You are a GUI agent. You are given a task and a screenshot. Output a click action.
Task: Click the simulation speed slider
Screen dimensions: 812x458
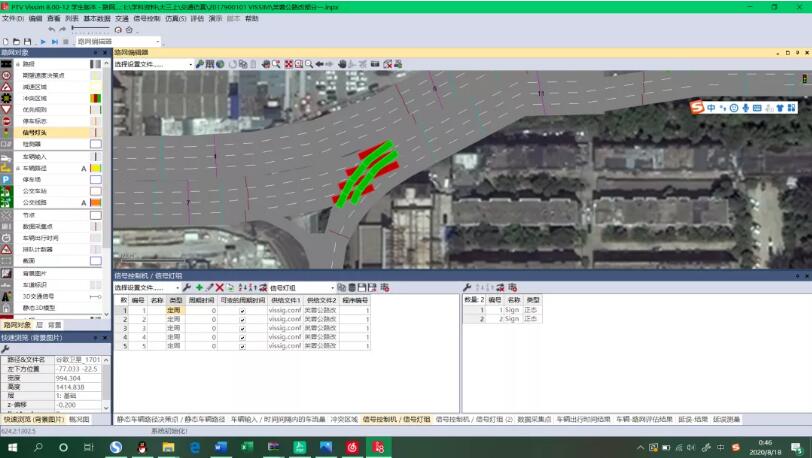91,28
